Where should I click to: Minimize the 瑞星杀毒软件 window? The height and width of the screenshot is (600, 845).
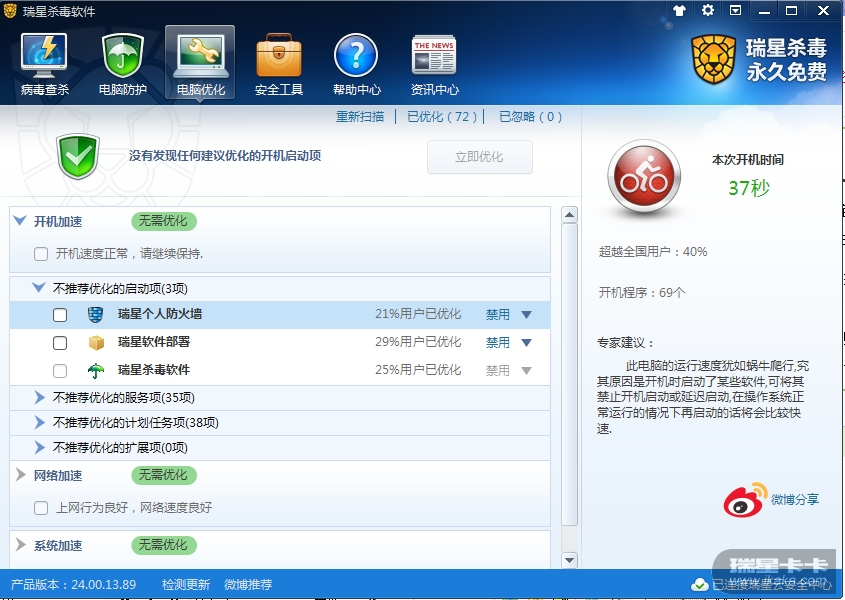[764, 11]
